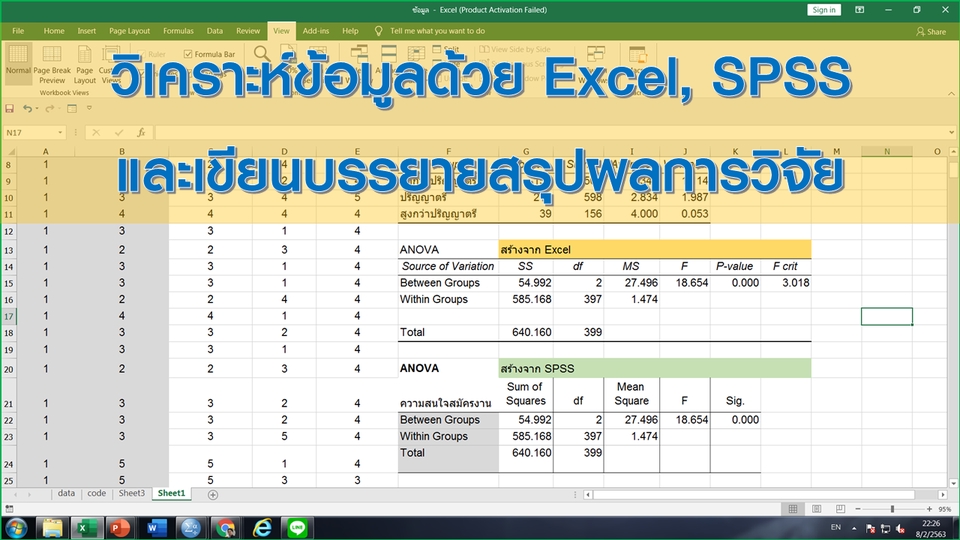
Task: Open Customize Quick Access Toolbar dropdown
Action: tap(89, 108)
